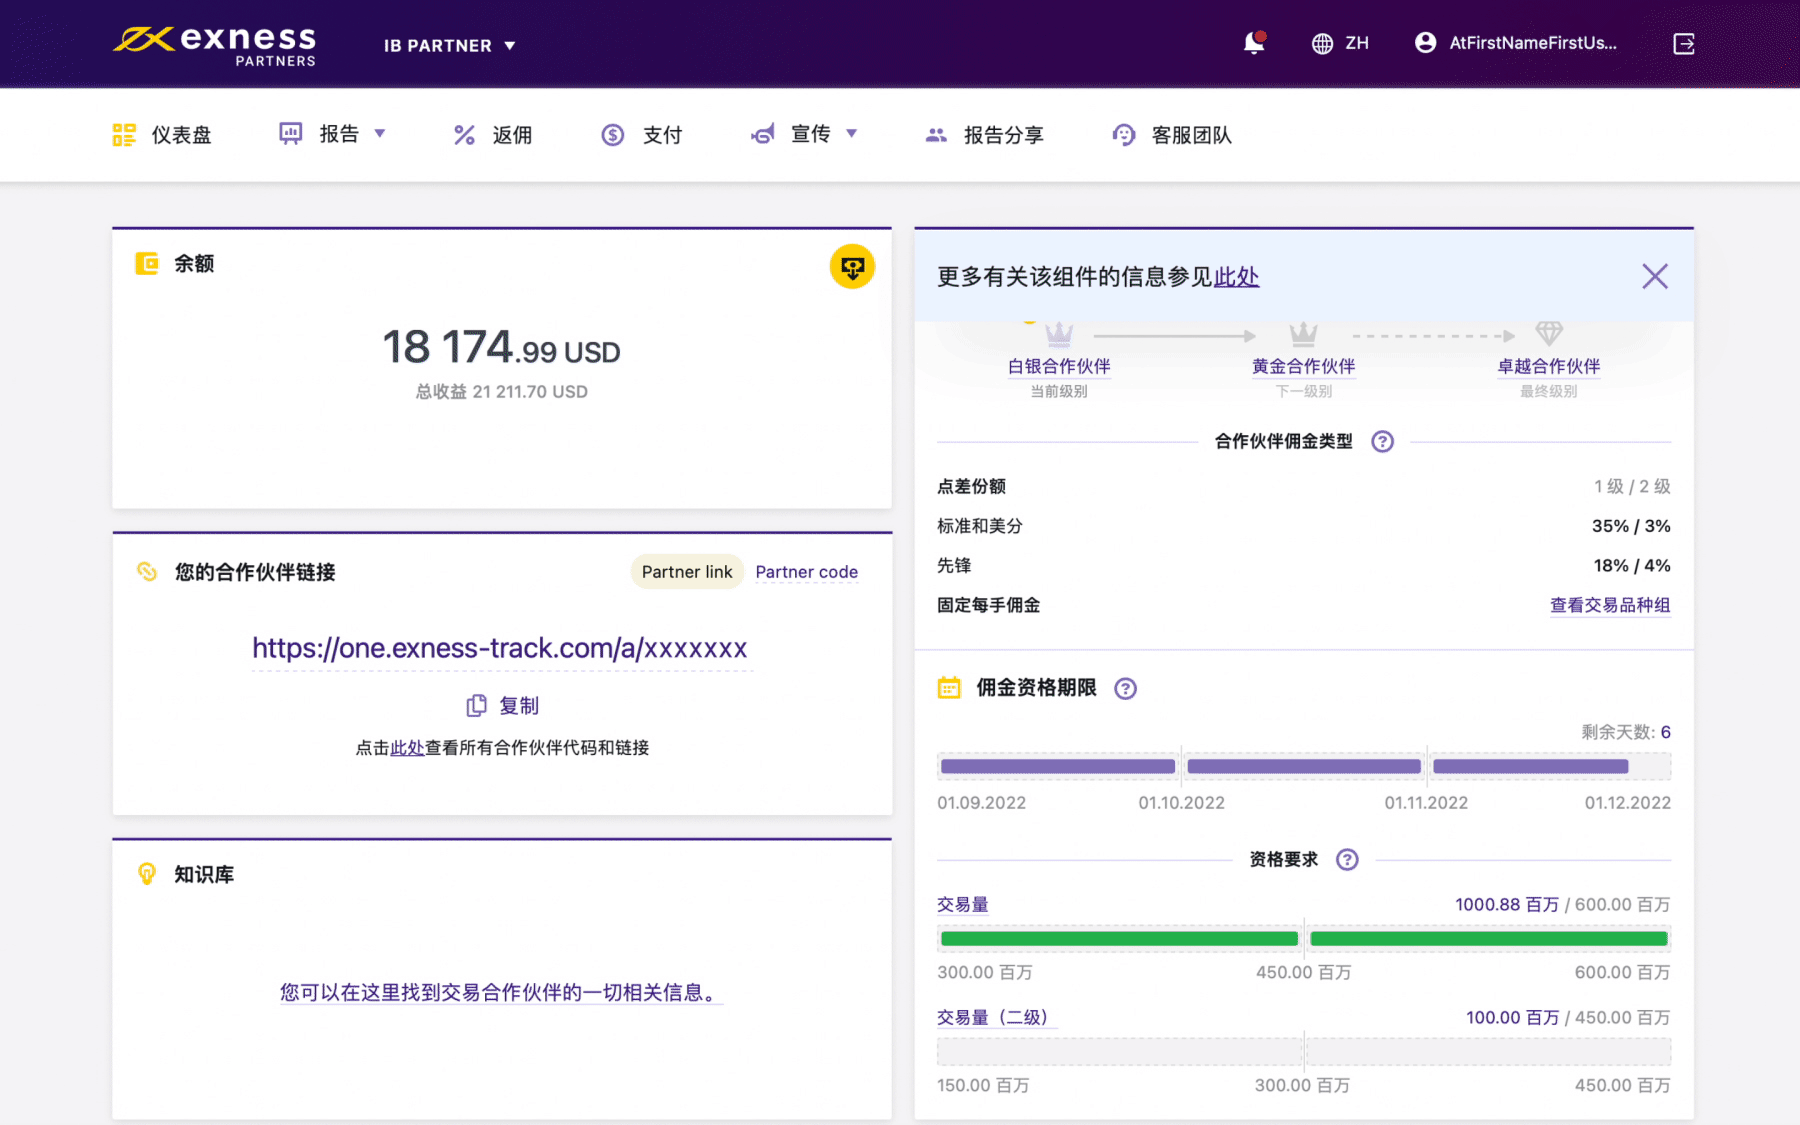Expand the IB PARTNER dropdown

449,46
